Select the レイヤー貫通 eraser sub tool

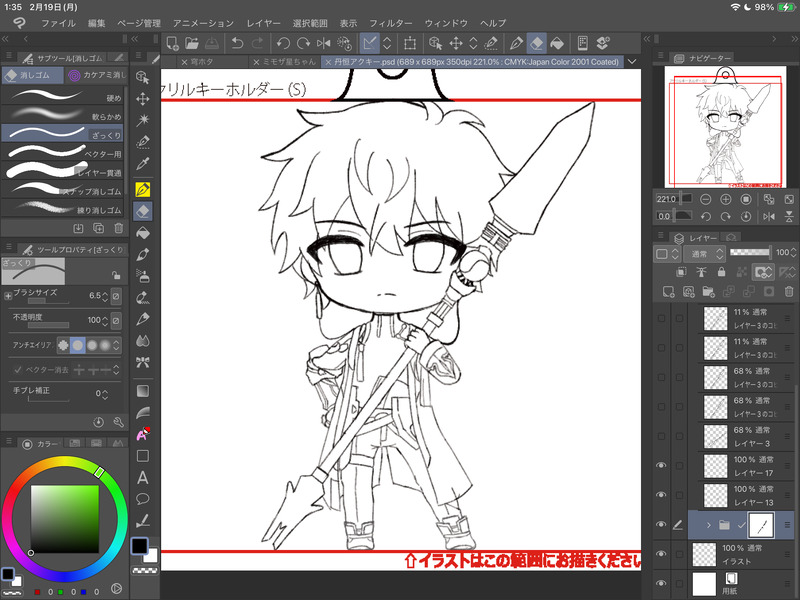tap(62, 170)
